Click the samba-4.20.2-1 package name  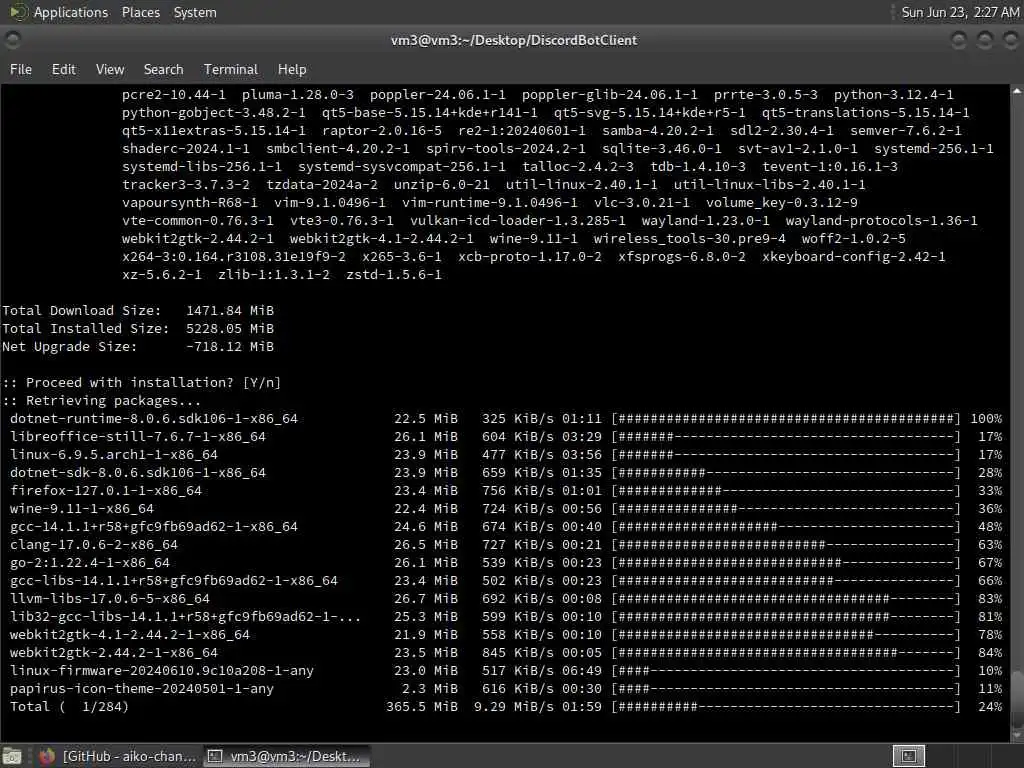658,131
